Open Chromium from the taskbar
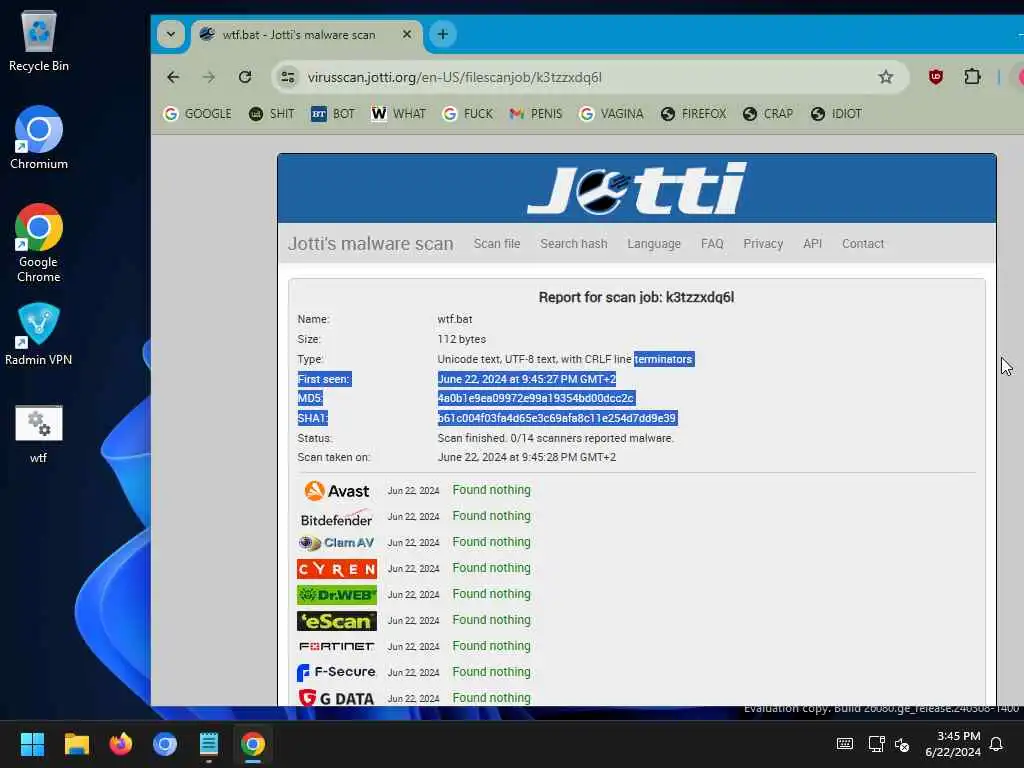 point(165,744)
